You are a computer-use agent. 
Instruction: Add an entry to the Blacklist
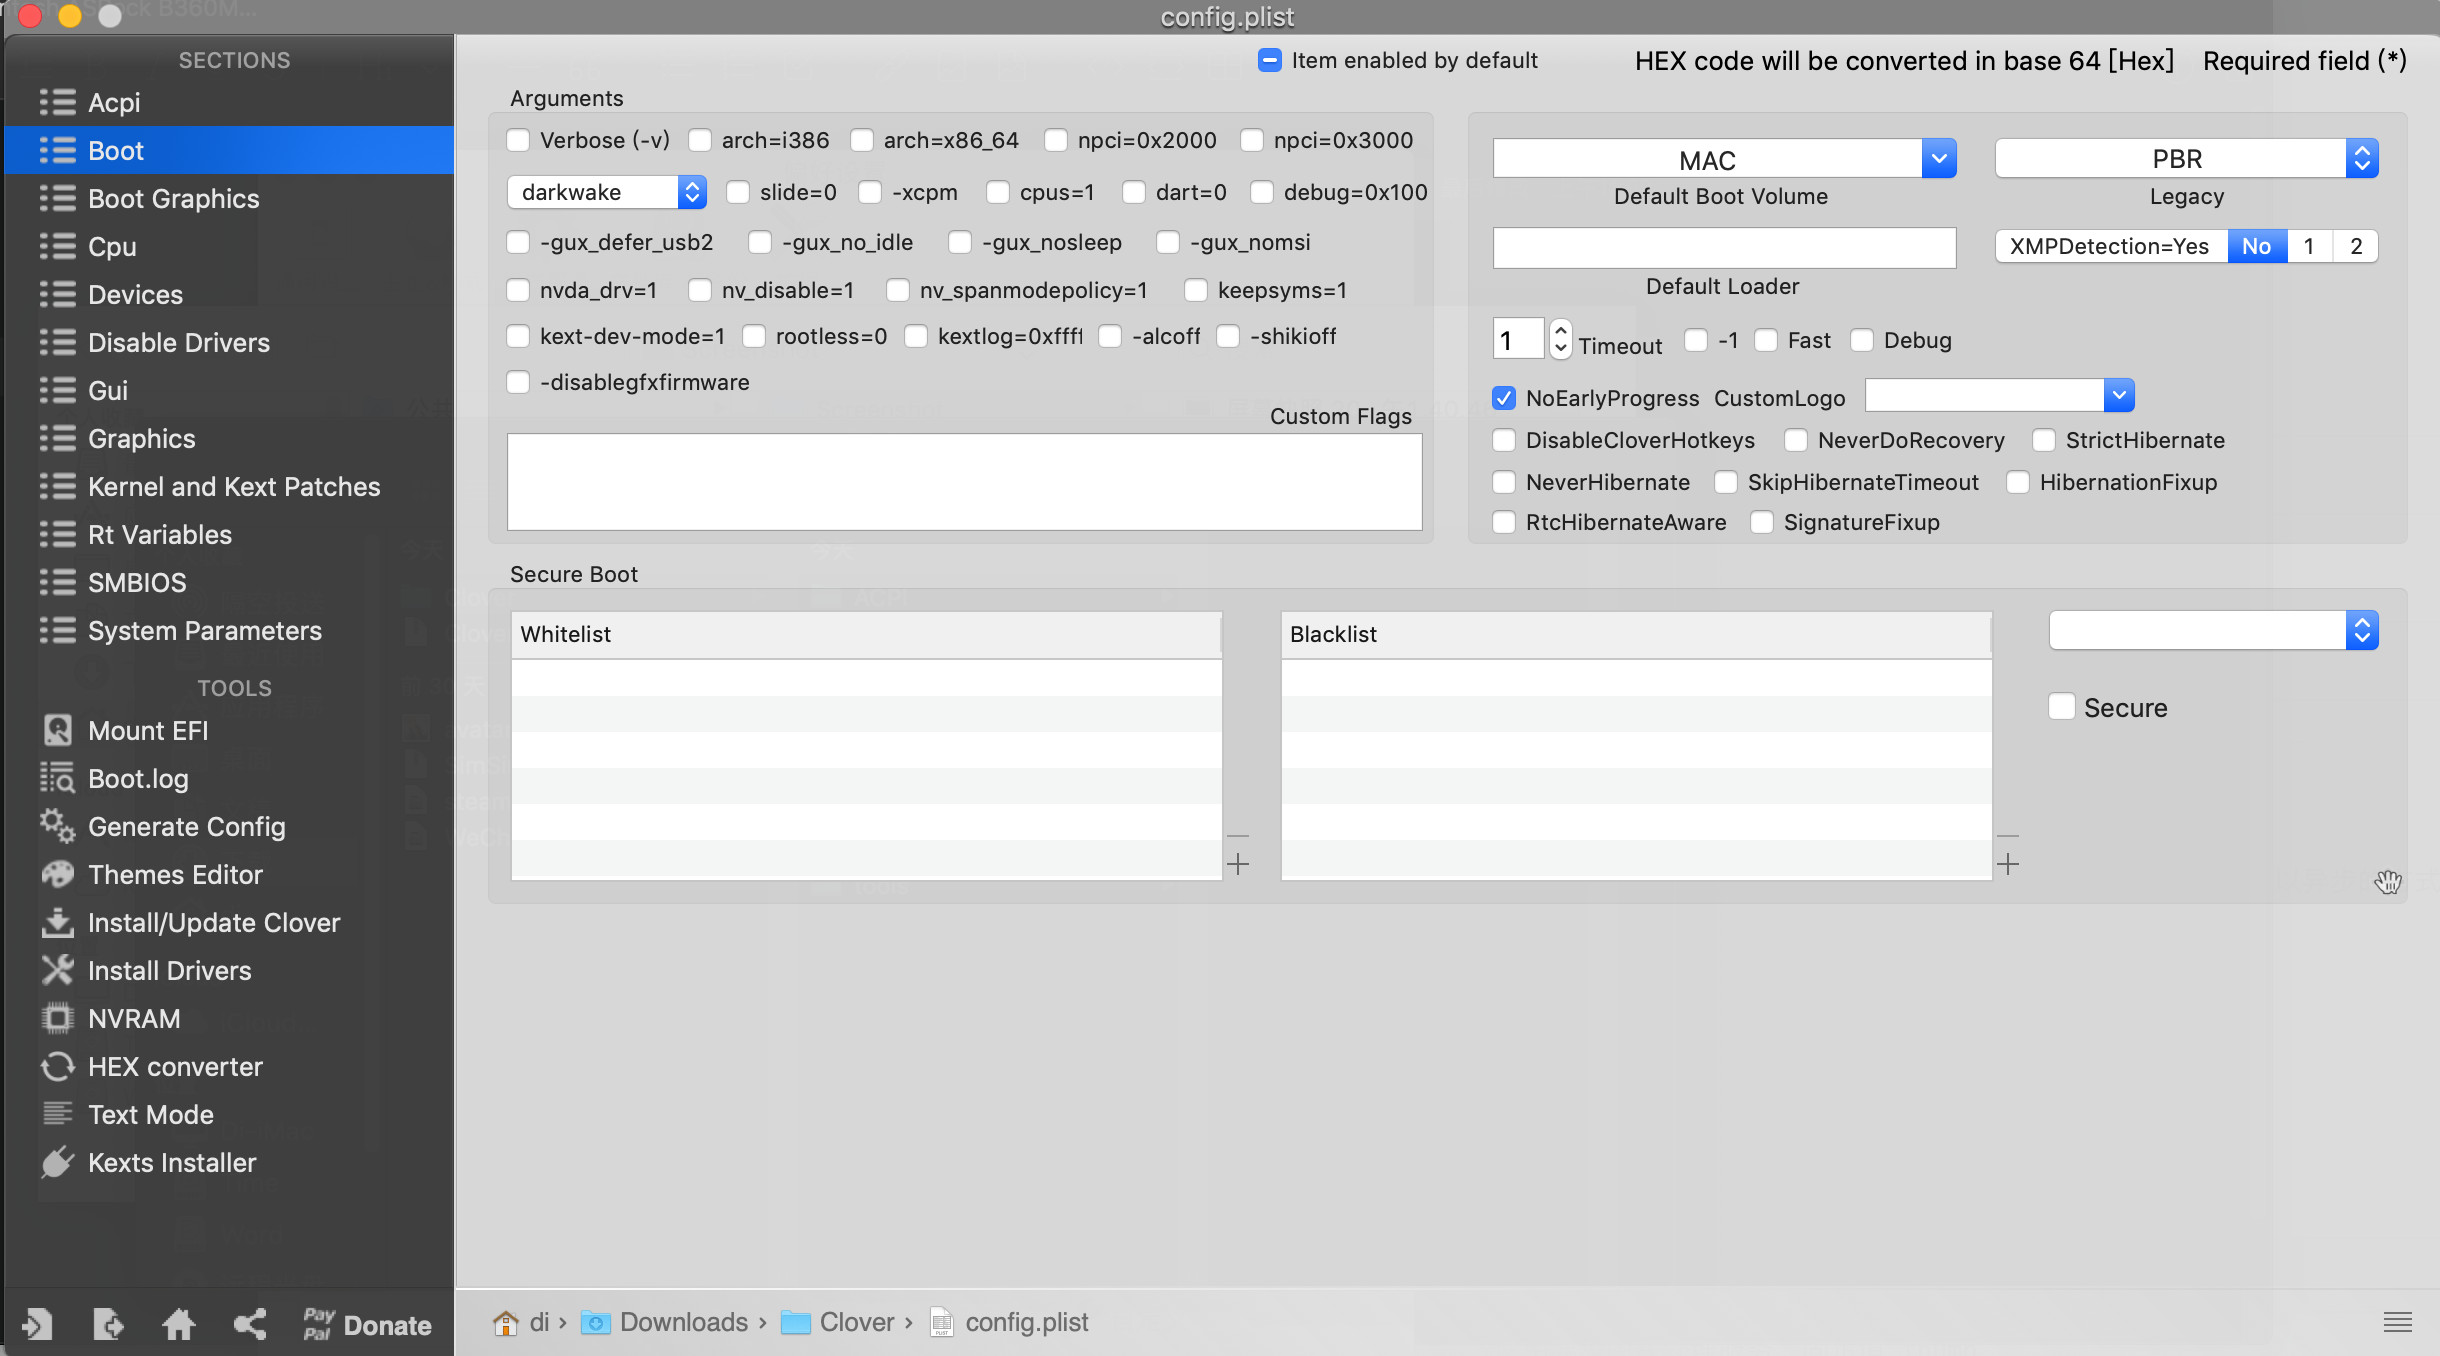point(2008,864)
